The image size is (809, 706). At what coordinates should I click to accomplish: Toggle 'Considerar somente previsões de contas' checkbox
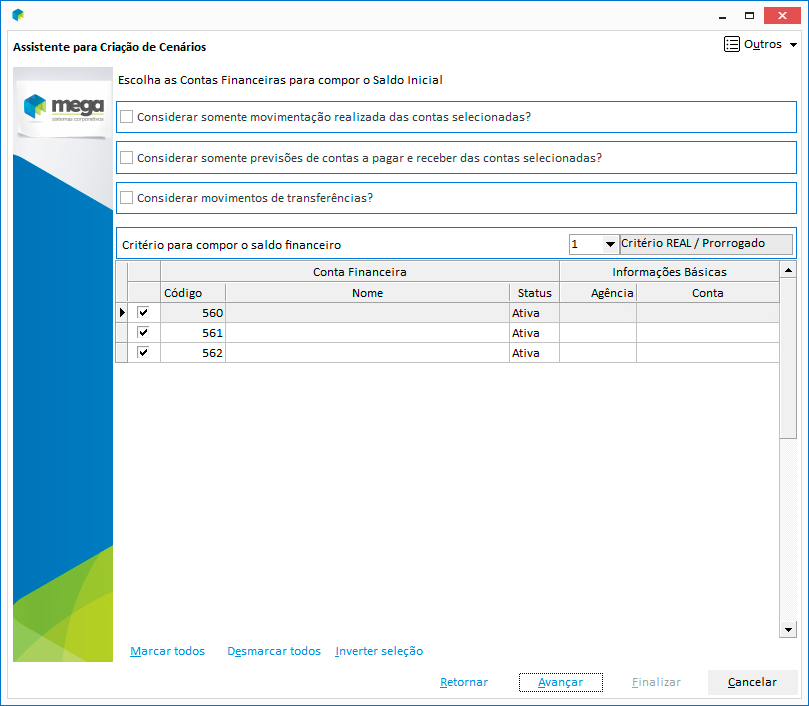point(127,158)
